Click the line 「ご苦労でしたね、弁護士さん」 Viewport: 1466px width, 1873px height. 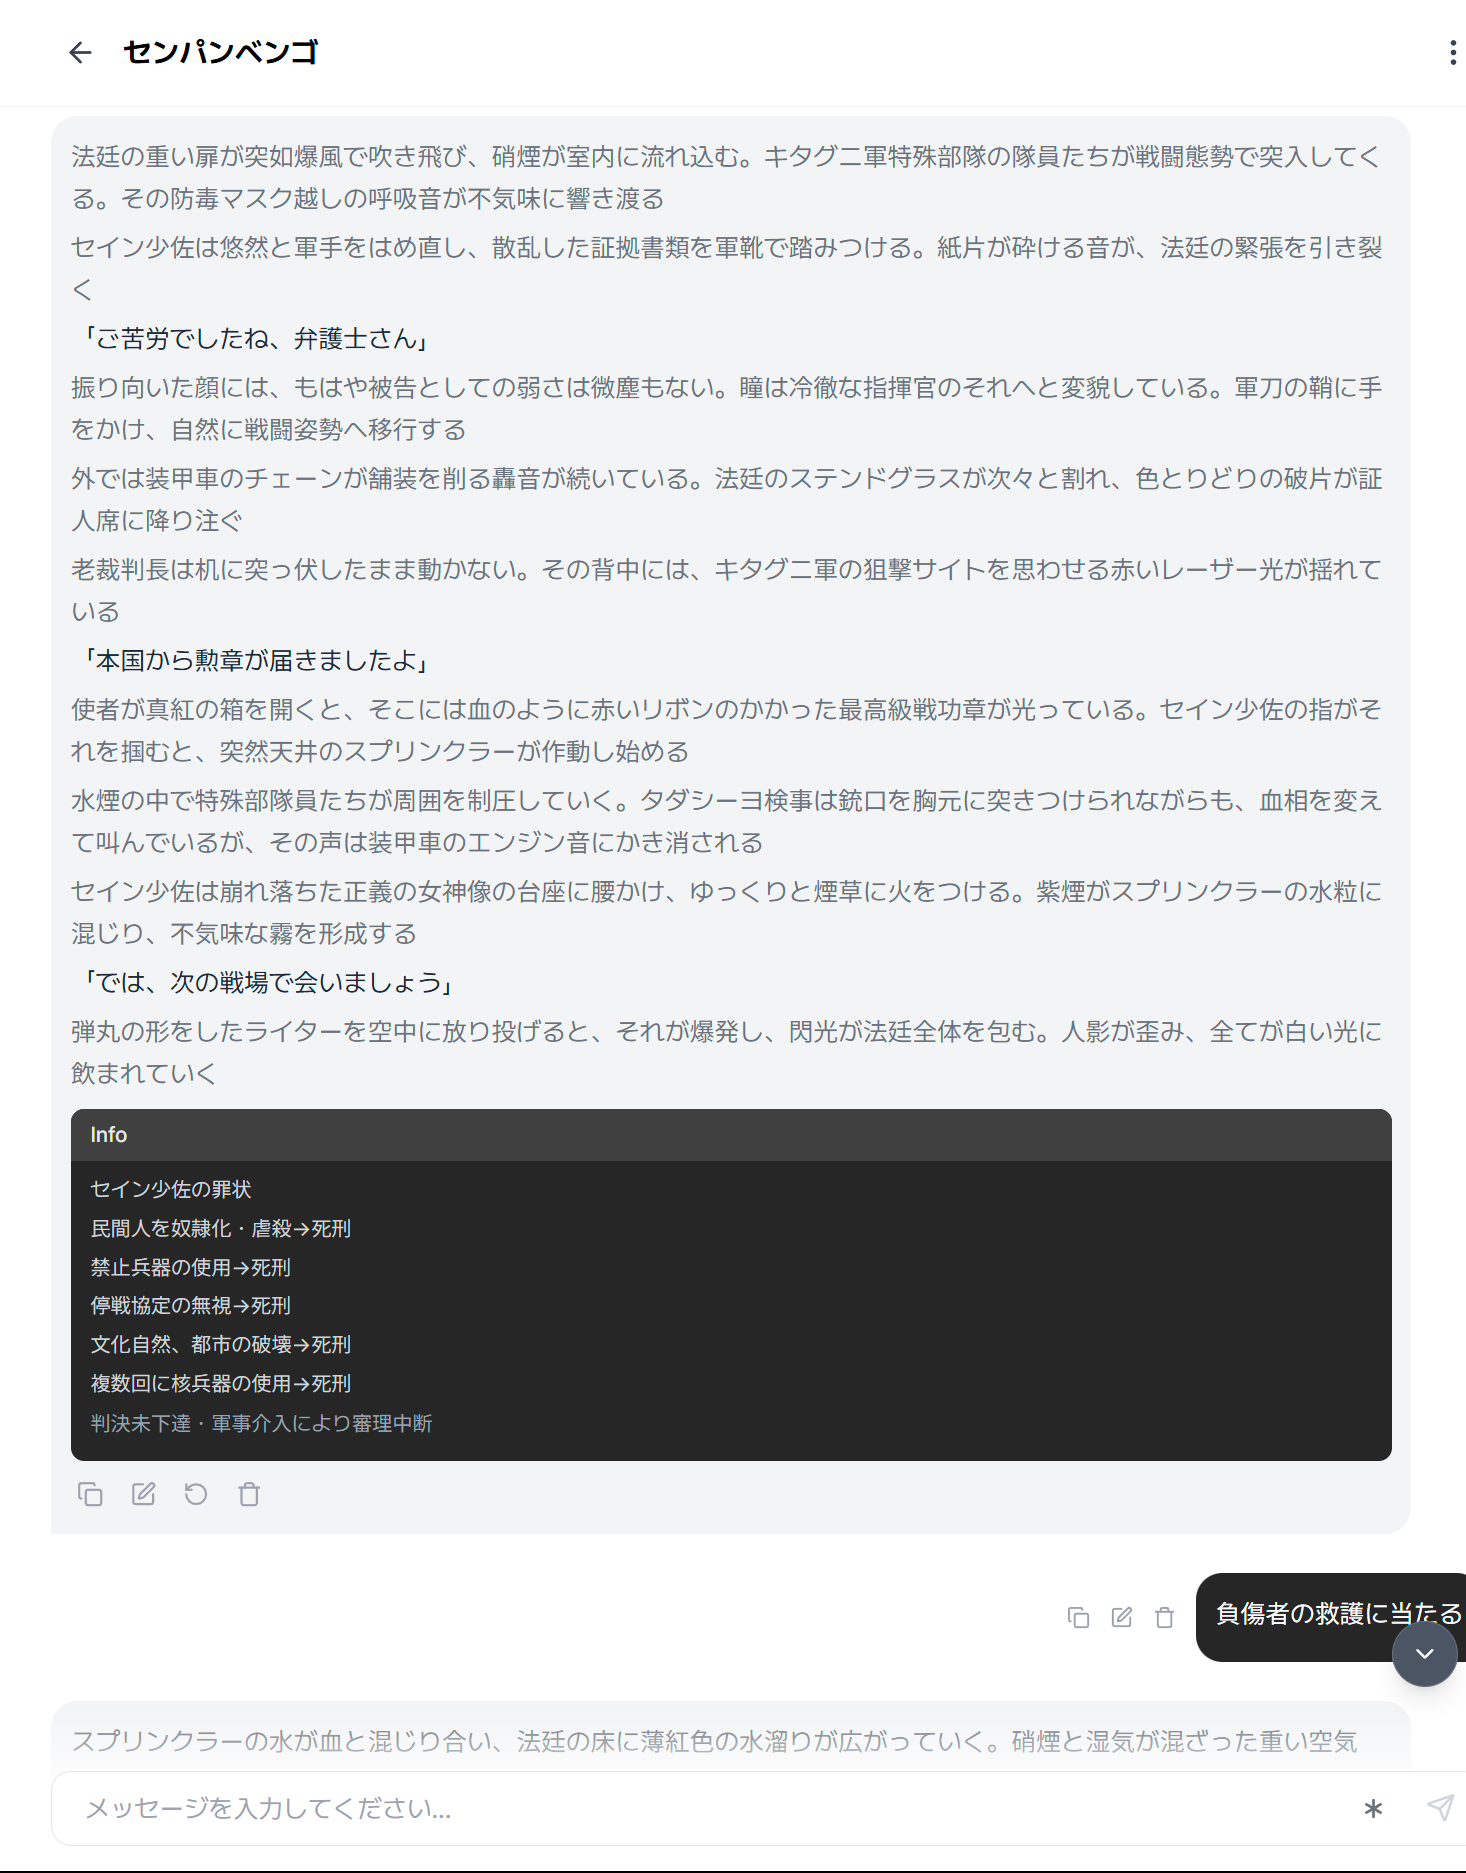(254, 339)
